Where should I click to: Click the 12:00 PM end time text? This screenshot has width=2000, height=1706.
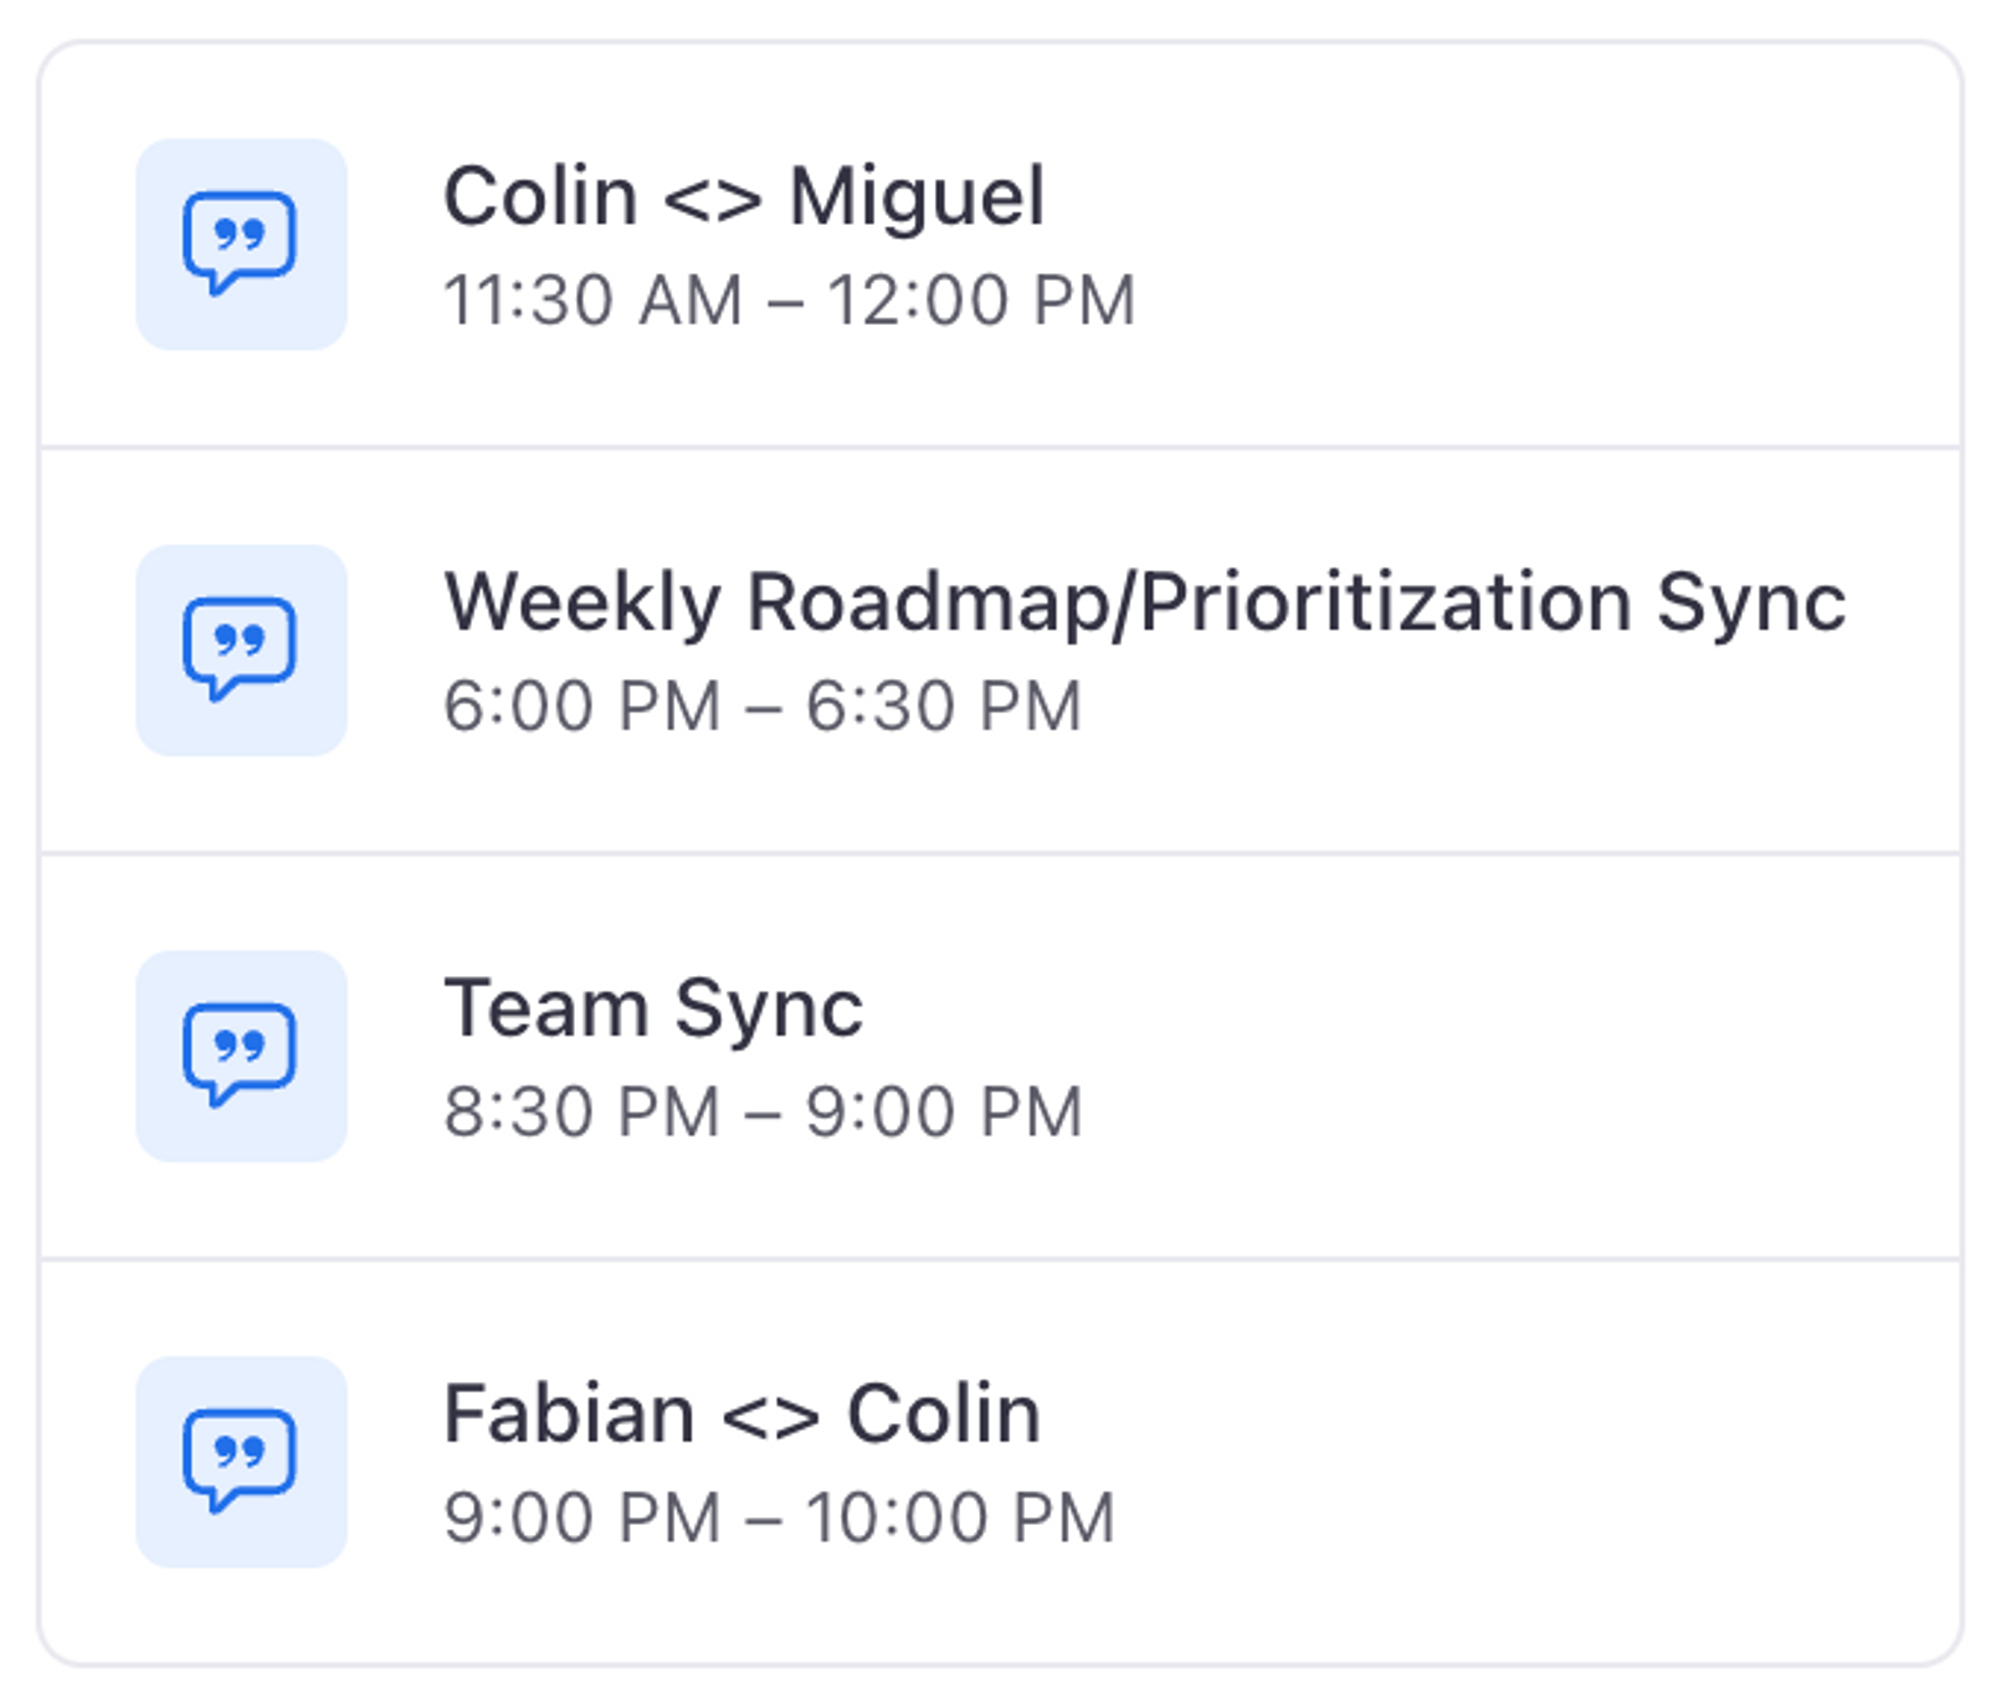(981, 300)
